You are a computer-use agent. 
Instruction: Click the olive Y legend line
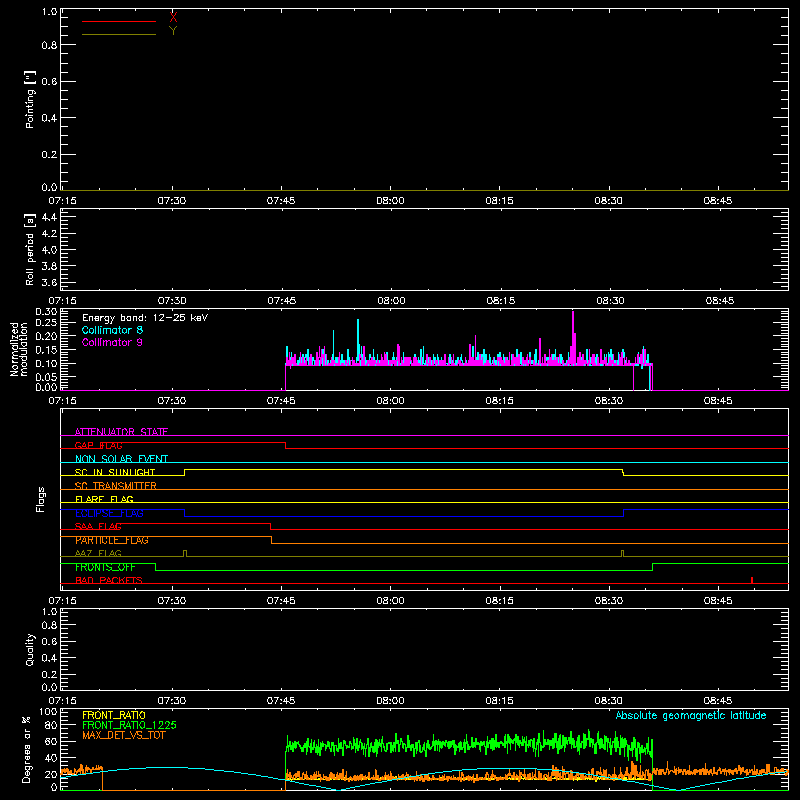click(x=119, y=34)
